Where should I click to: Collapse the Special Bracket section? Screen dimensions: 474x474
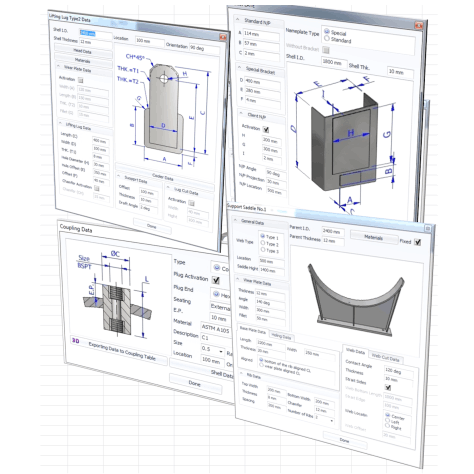pyautogui.click(x=239, y=67)
